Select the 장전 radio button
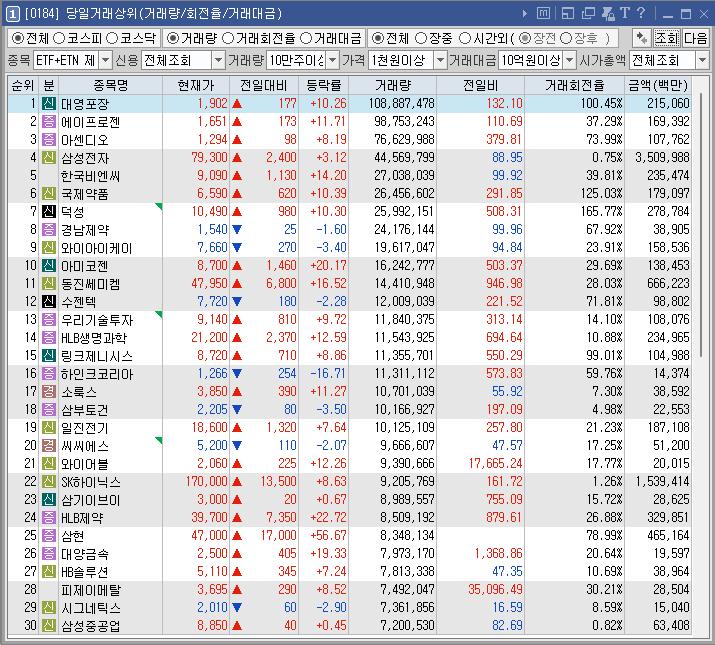Image resolution: width=715 pixels, height=645 pixels. coord(525,38)
